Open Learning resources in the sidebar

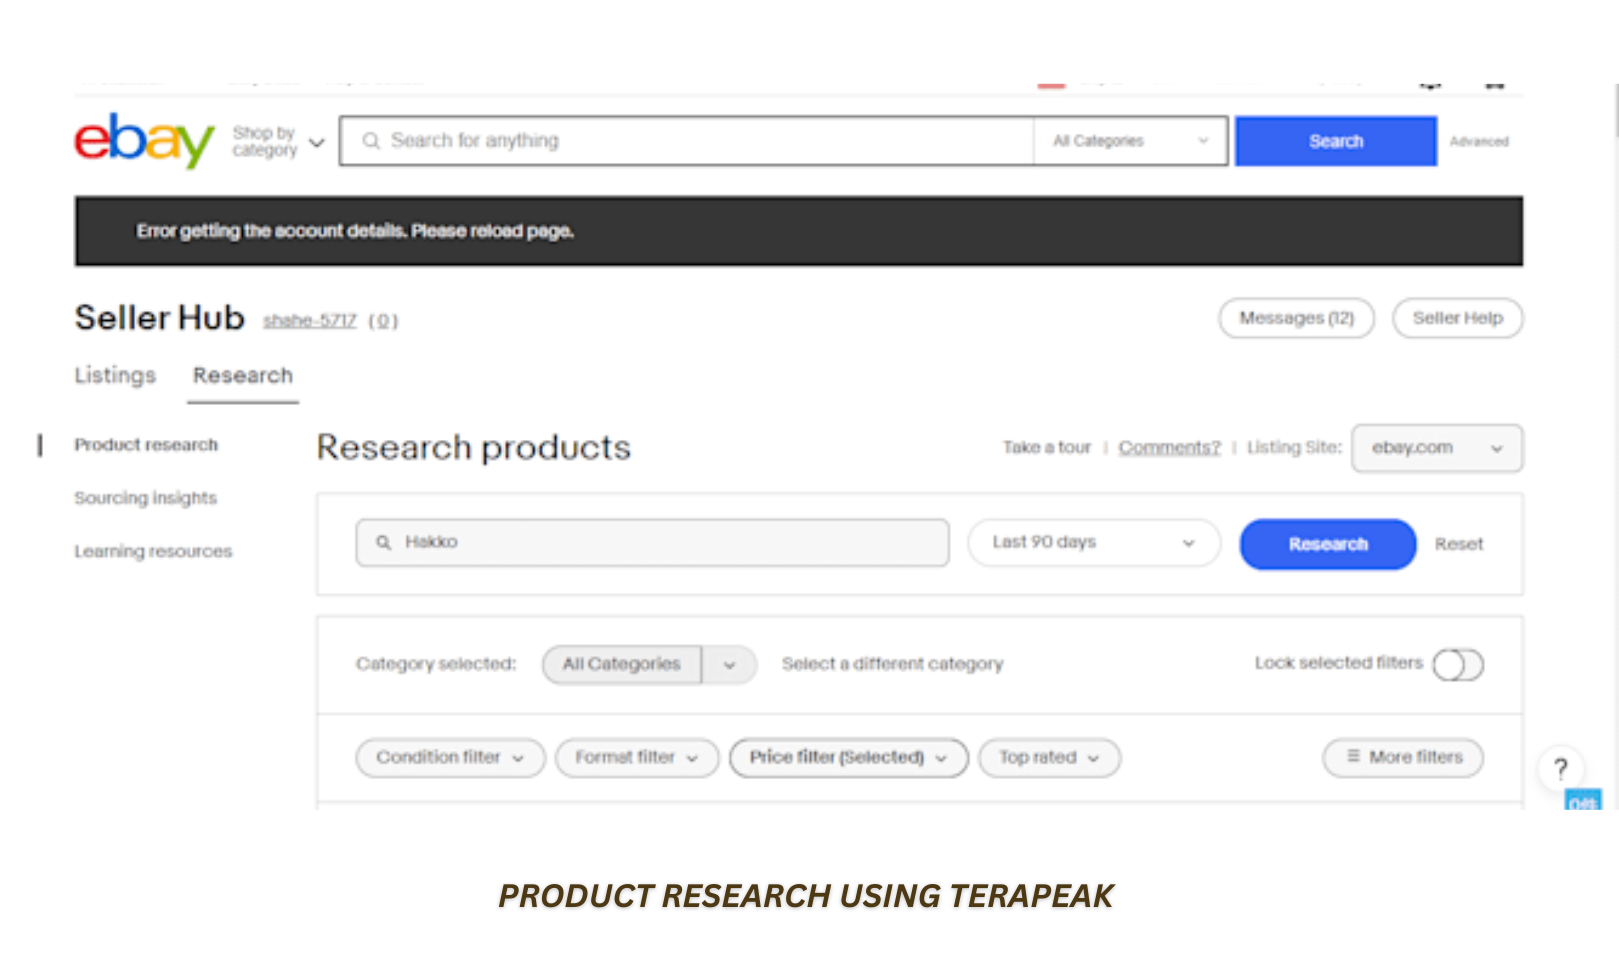pyautogui.click(x=153, y=551)
